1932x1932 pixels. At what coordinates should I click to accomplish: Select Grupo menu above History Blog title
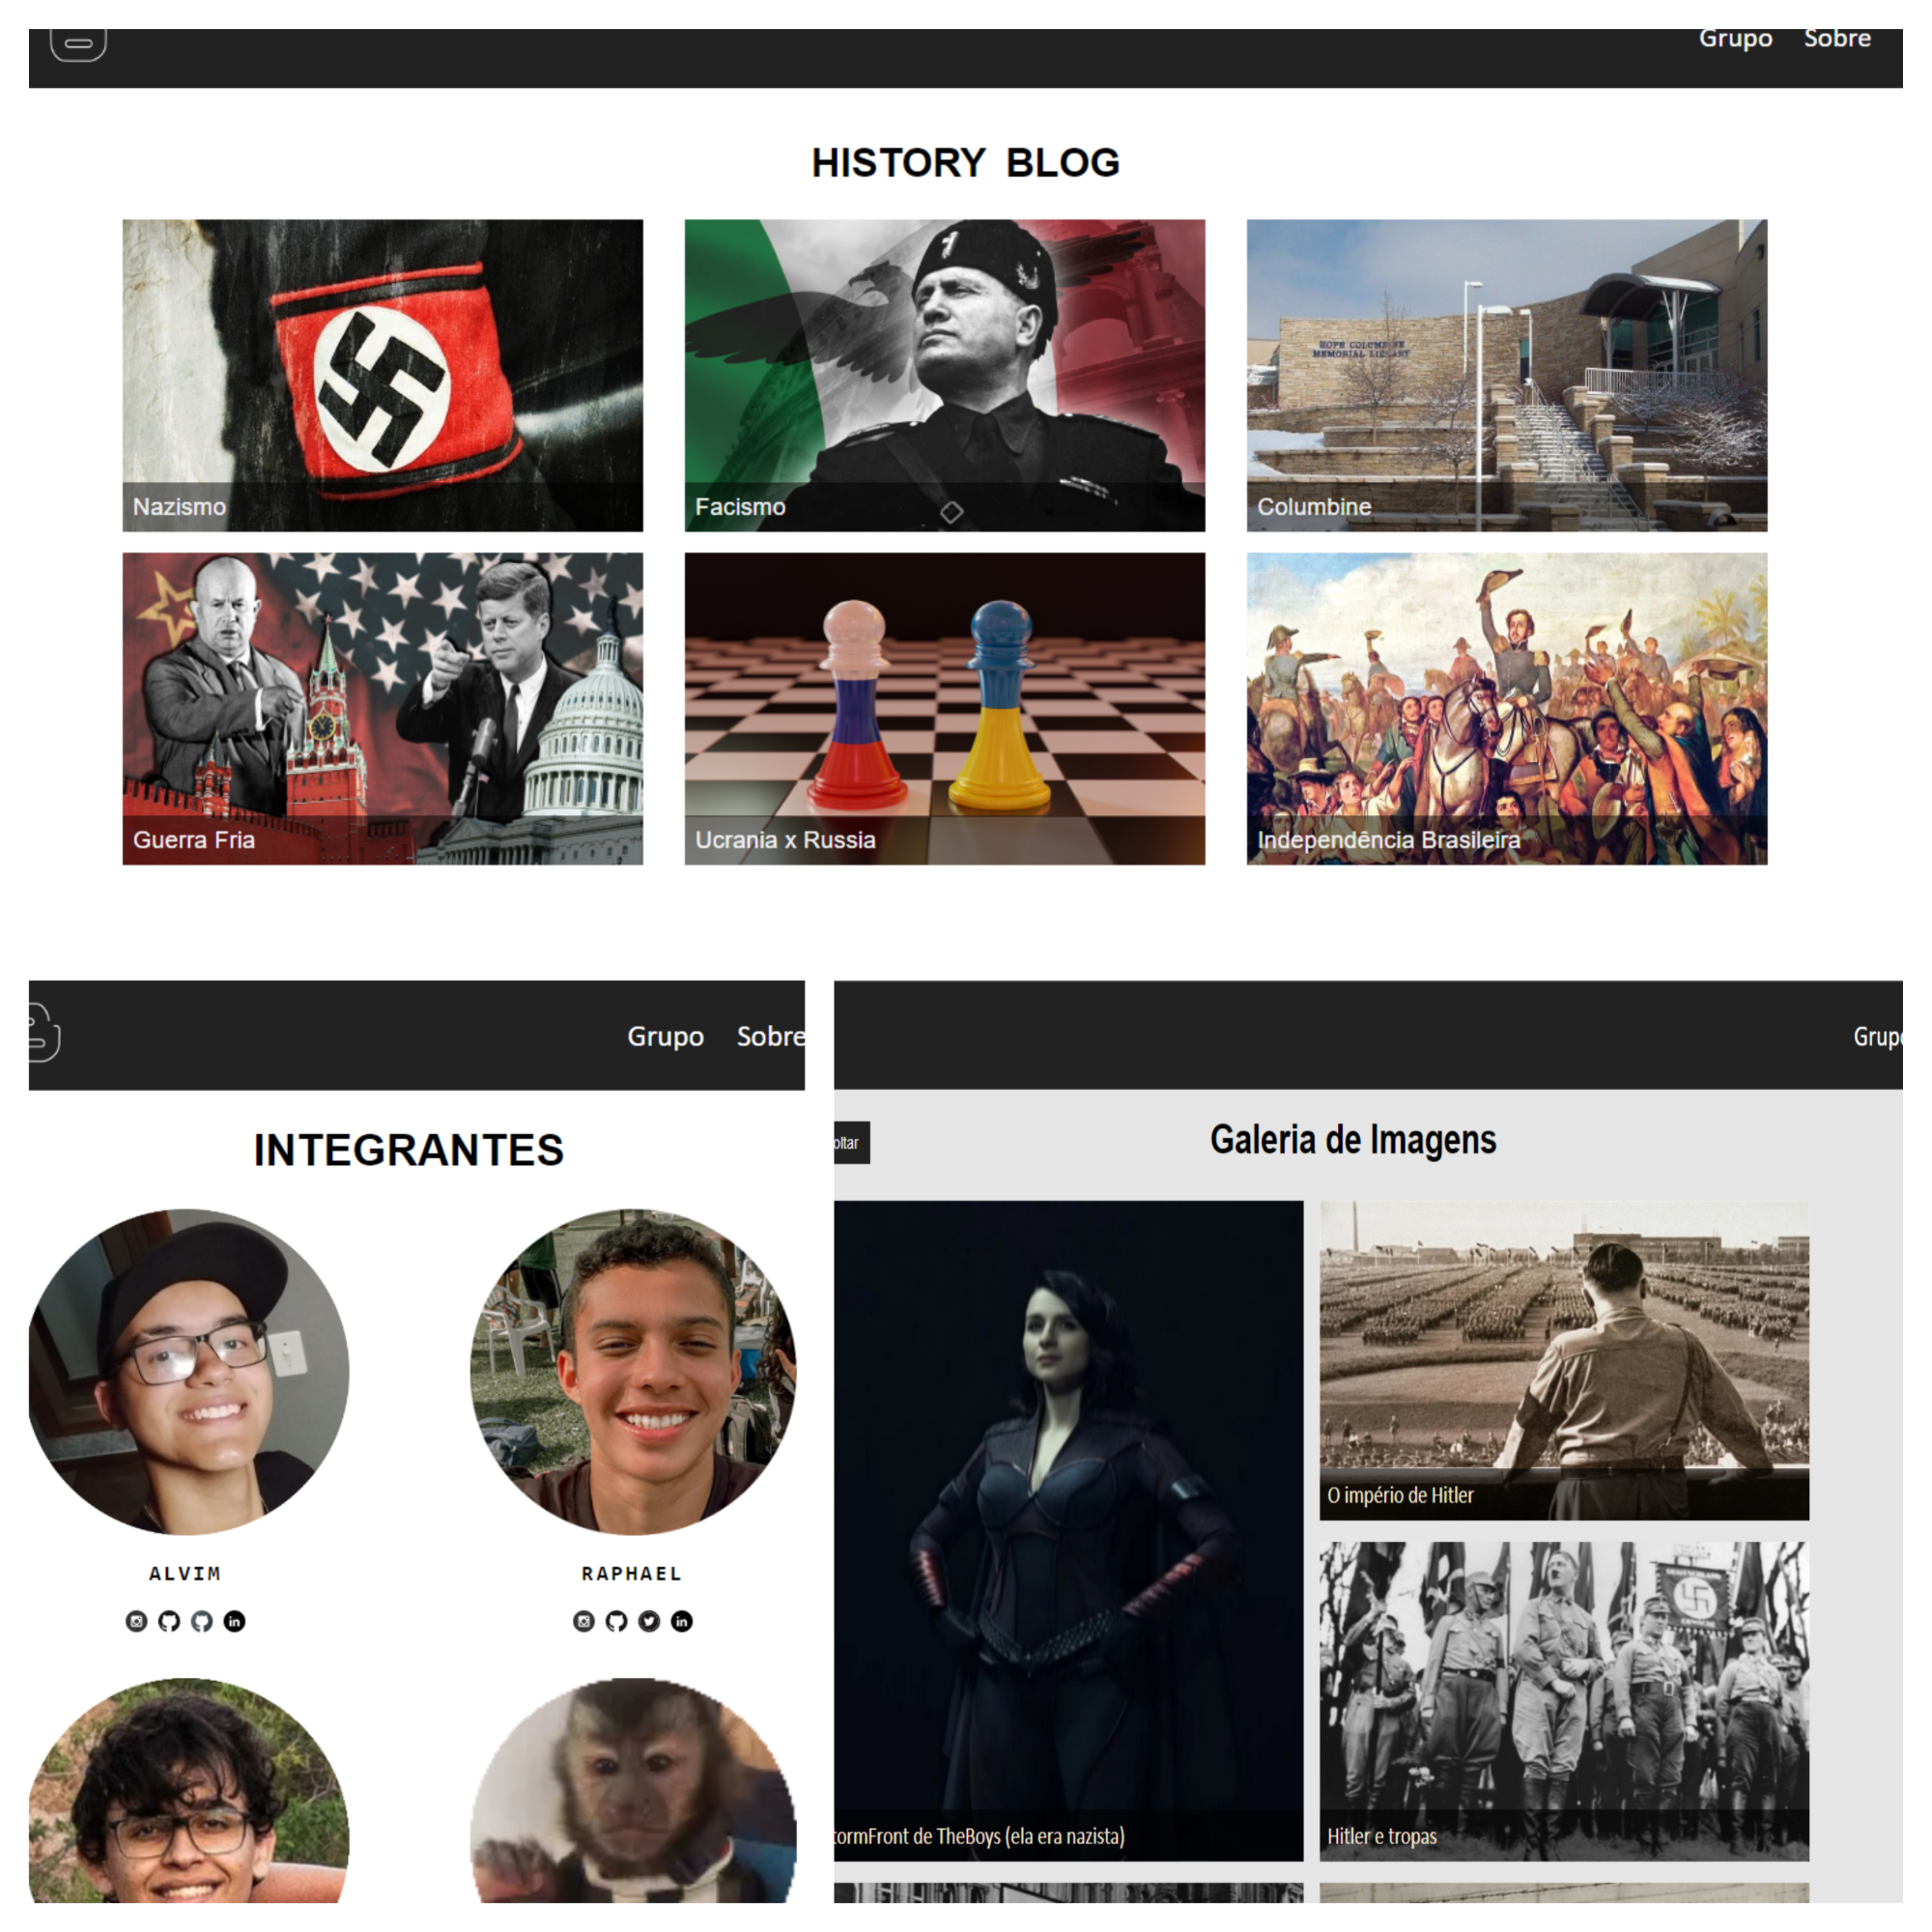coord(1735,38)
